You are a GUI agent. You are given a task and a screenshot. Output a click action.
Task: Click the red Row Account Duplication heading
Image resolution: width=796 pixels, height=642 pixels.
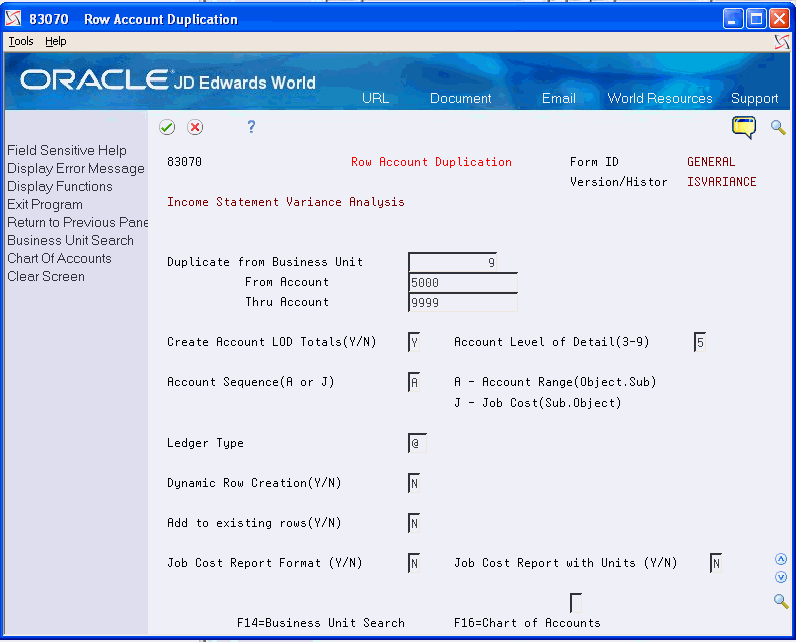click(431, 162)
